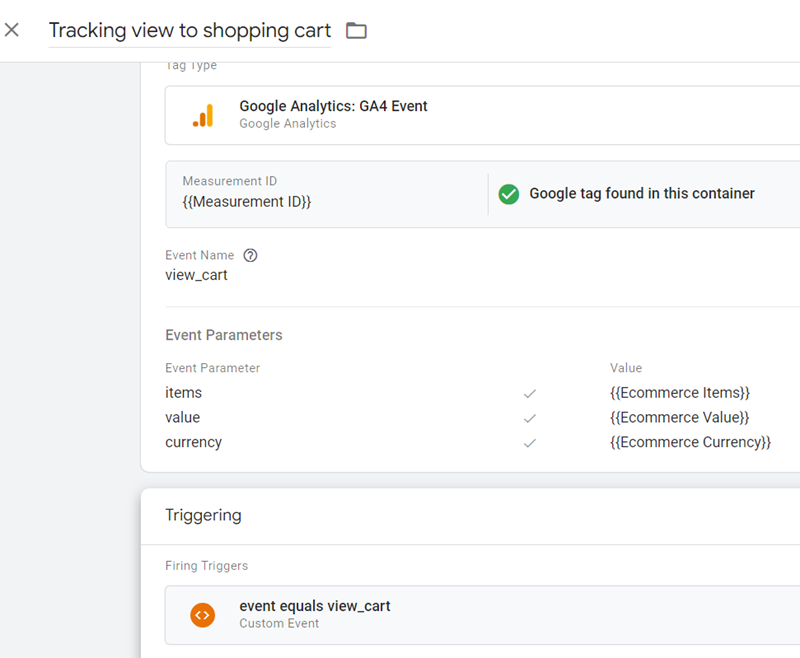
Task: Select the {{Ecommerce Value}} value
Action: coord(680,417)
